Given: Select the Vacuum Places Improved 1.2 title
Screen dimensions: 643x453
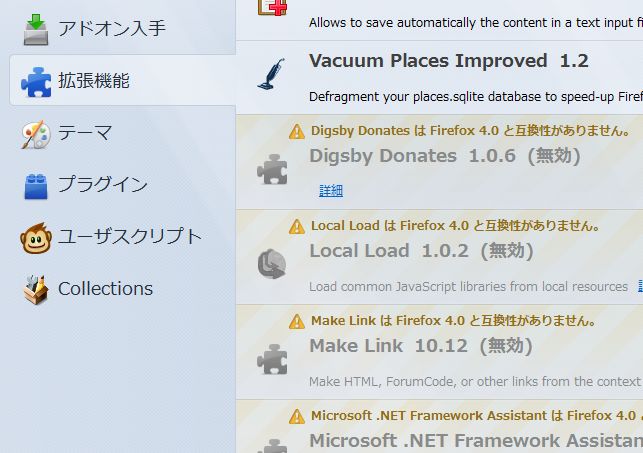Looking at the screenshot, I should pyautogui.click(x=449, y=61).
